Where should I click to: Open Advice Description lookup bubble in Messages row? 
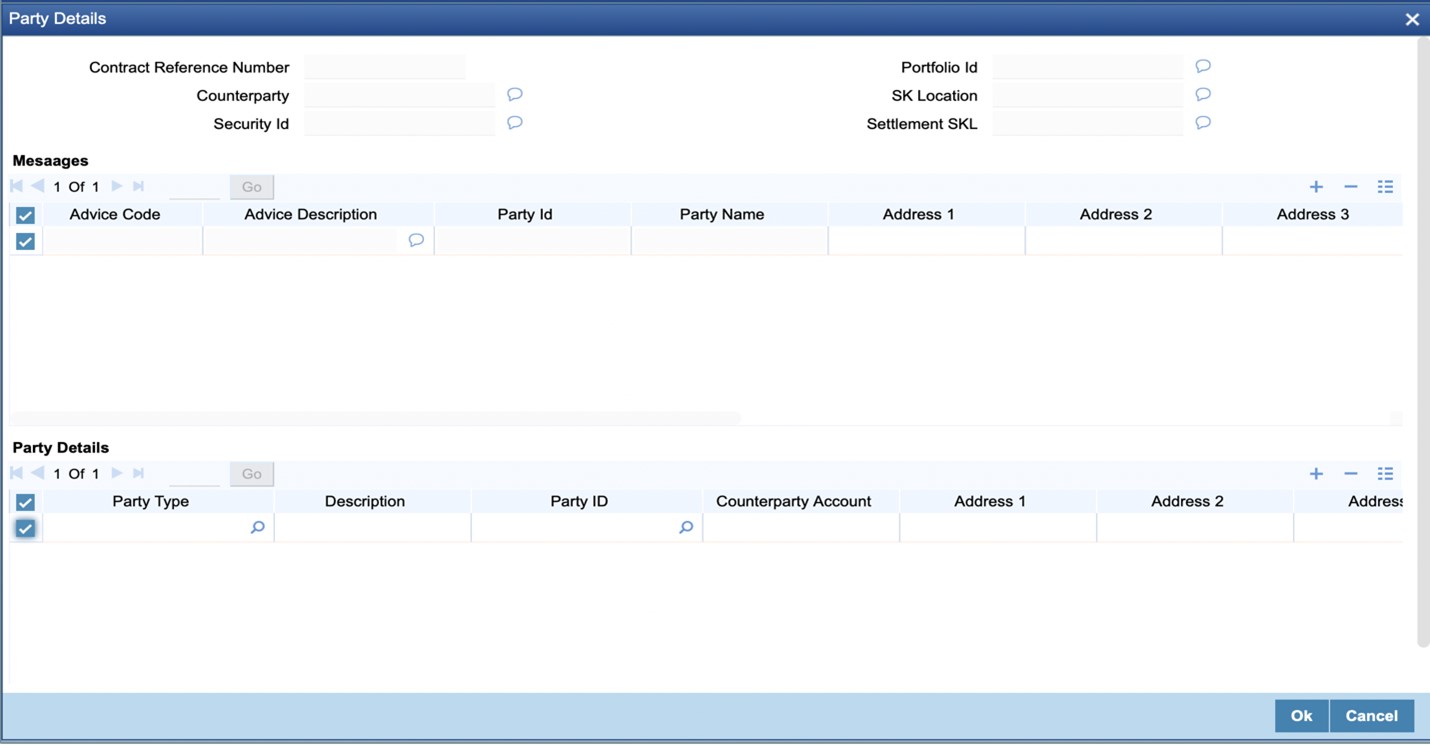[416, 240]
